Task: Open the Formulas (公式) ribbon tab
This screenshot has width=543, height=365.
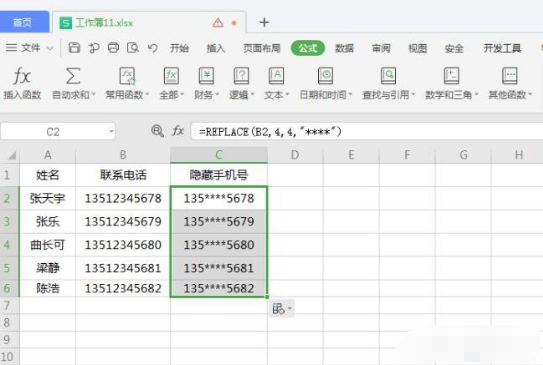Action: click(308, 48)
